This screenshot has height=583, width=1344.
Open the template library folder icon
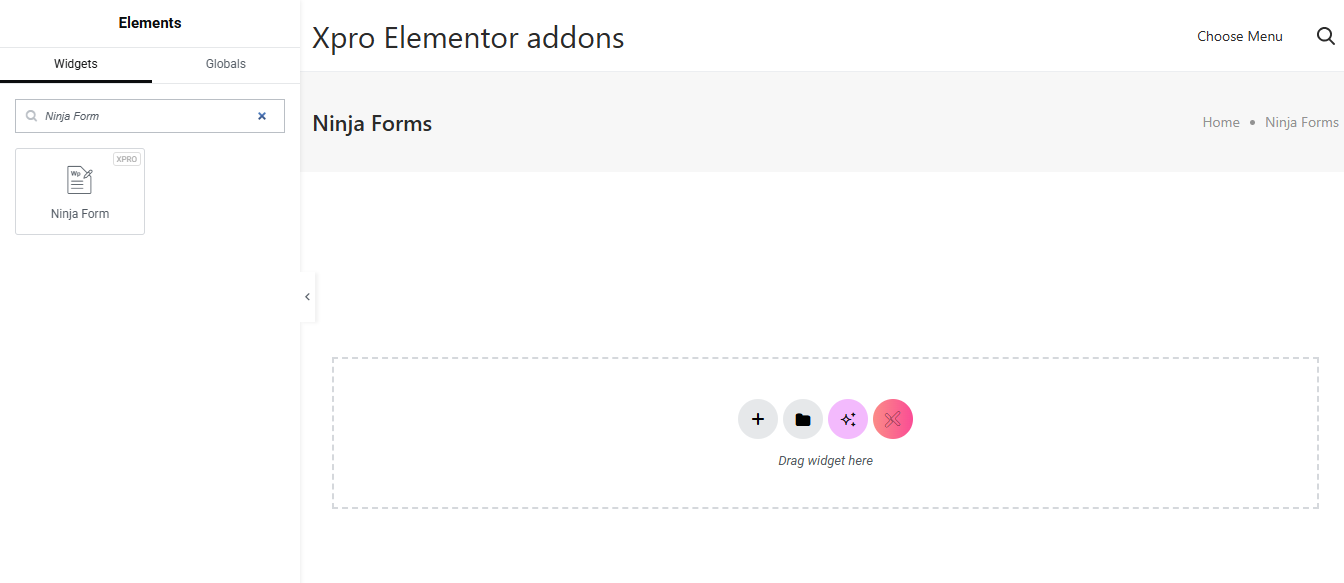click(x=803, y=419)
